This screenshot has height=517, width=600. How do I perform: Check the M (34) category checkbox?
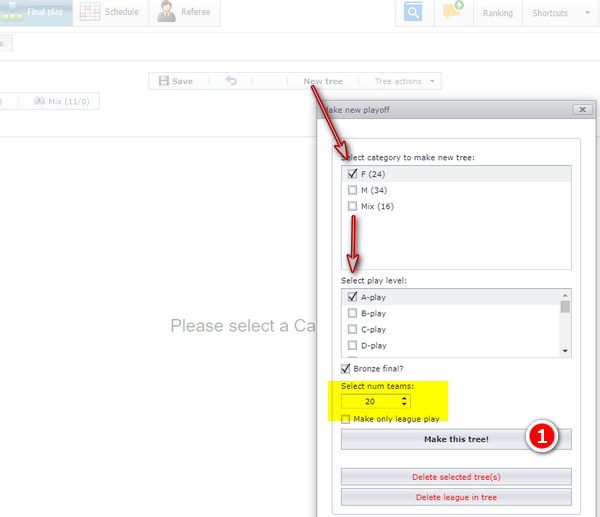pyautogui.click(x=352, y=190)
